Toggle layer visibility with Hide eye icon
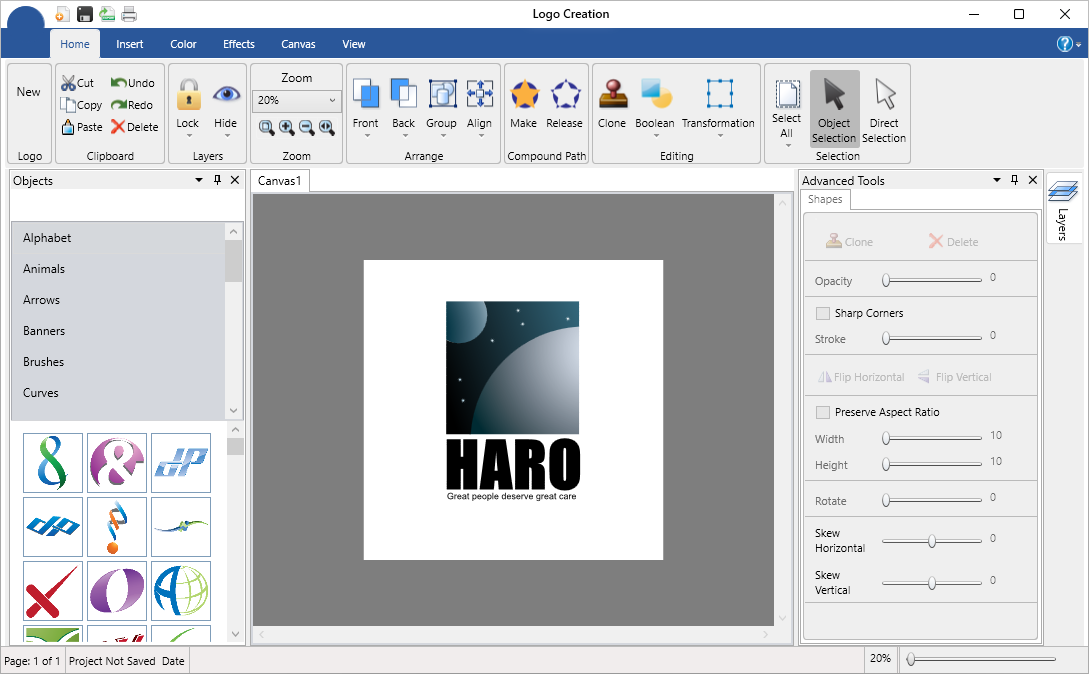The image size is (1089, 674). point(226,96)
